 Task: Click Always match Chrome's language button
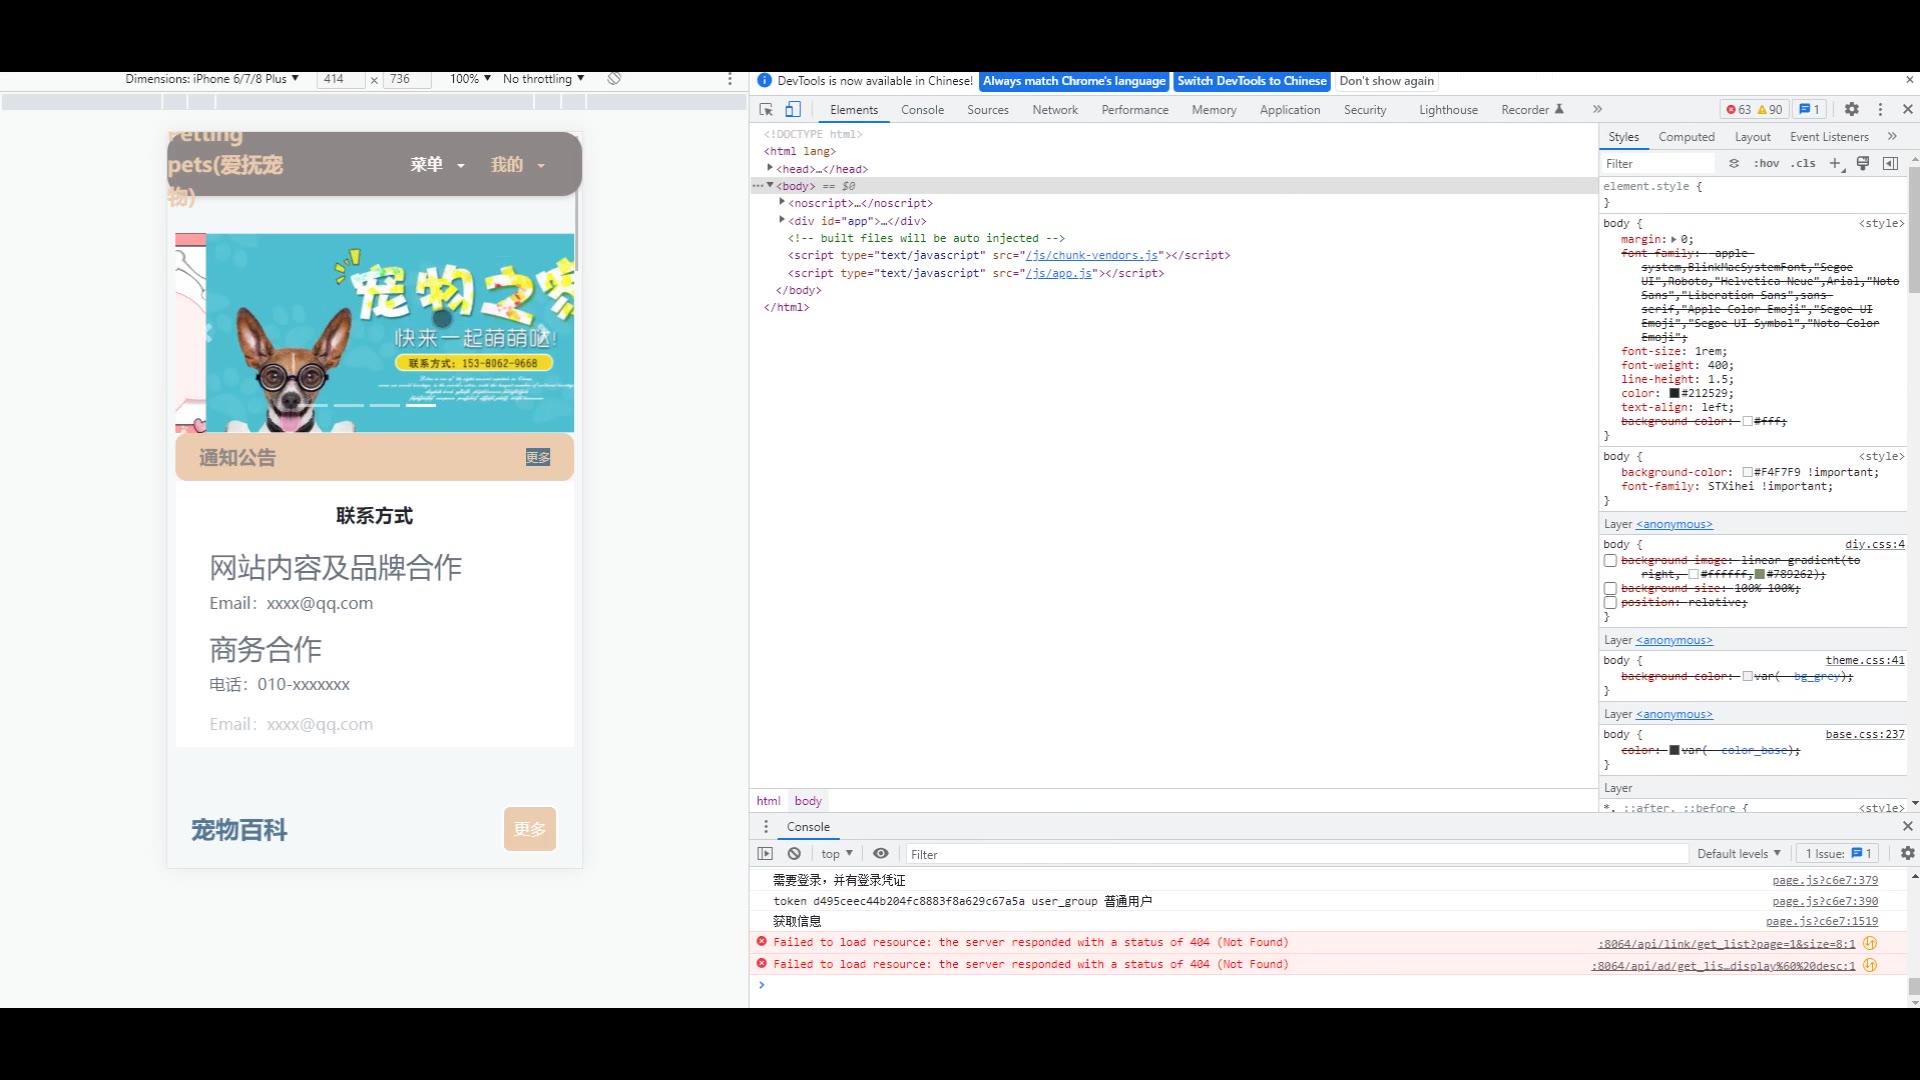click(x=1074, y=81)
